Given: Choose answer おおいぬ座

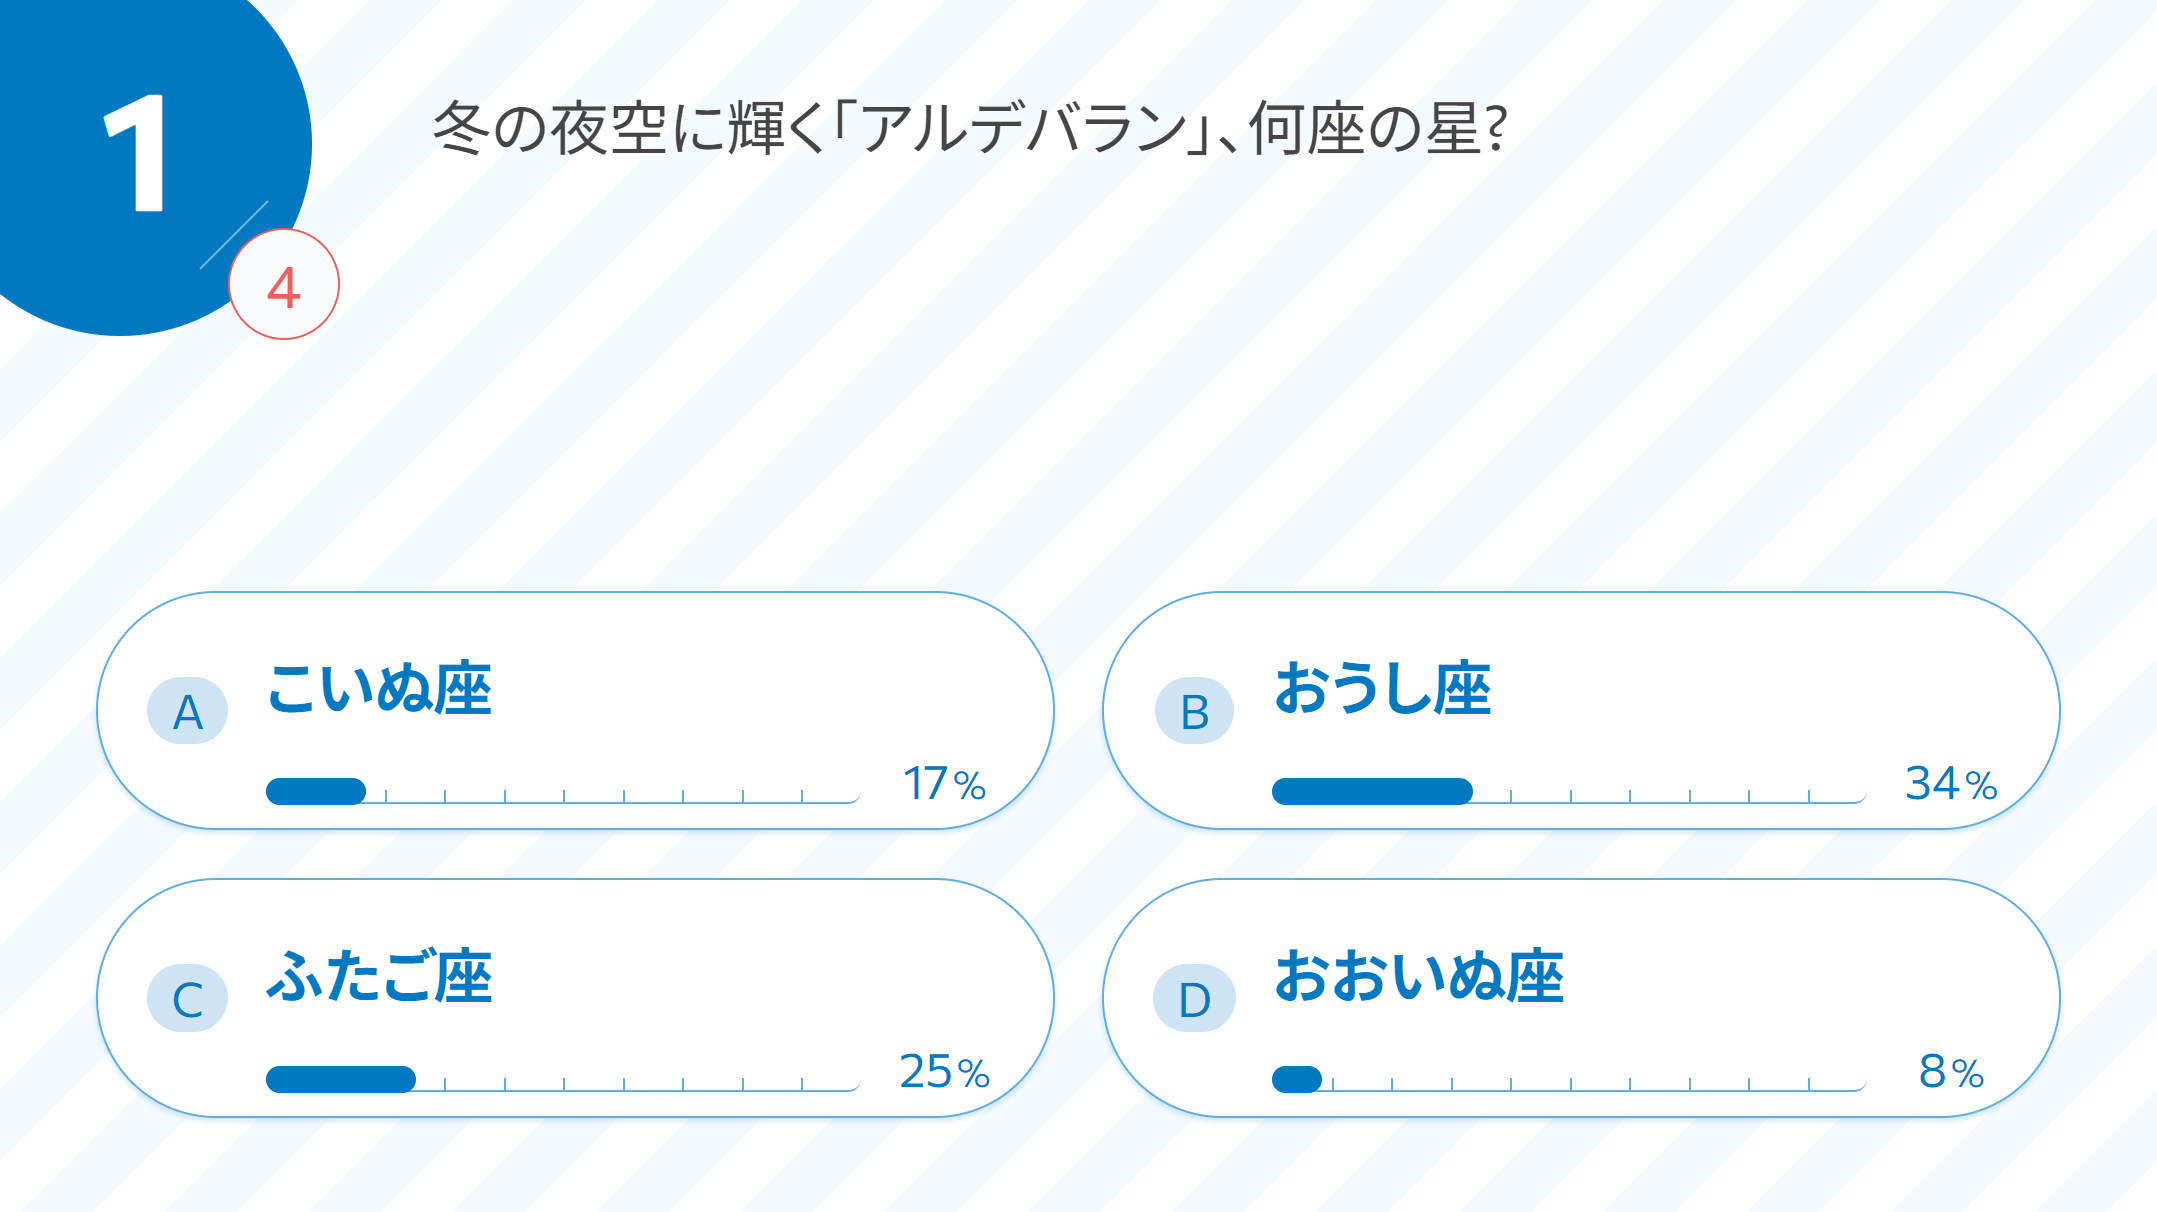Looking at the screenshot, I should pos(1419,976).
